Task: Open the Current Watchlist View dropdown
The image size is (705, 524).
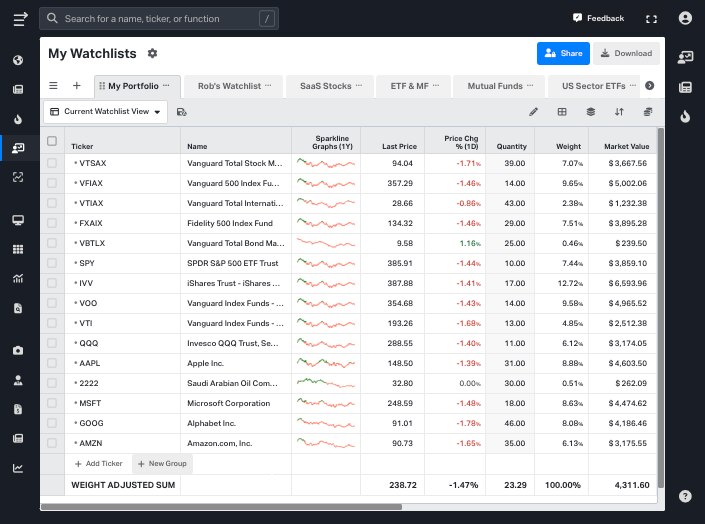Action: [106, 112]
